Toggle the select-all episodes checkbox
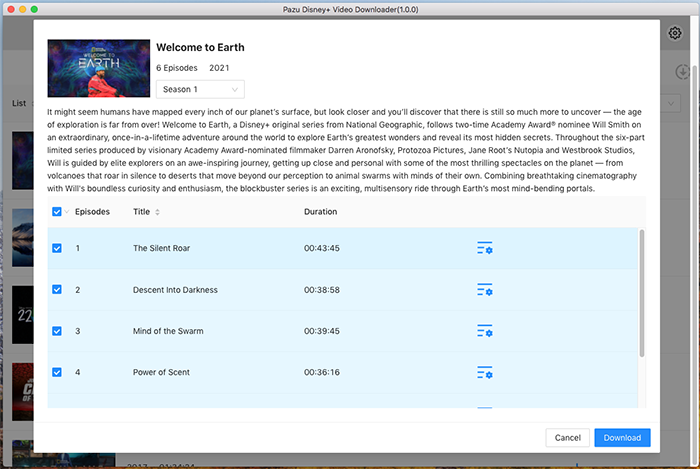700x469 pixels. [x=57, y=212]
